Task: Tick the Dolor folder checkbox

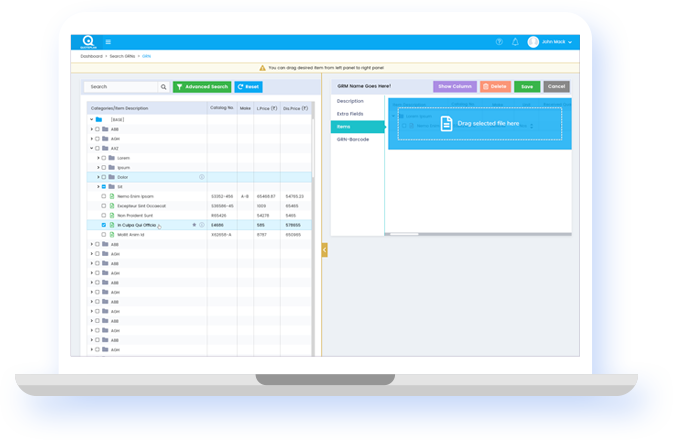Action: click(104, 177)
